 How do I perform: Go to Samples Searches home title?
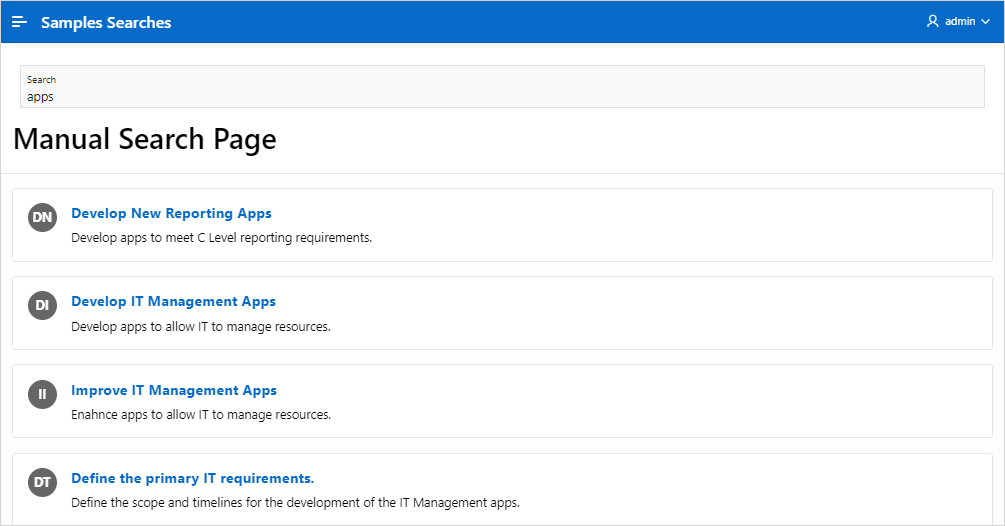coord(106,22)
